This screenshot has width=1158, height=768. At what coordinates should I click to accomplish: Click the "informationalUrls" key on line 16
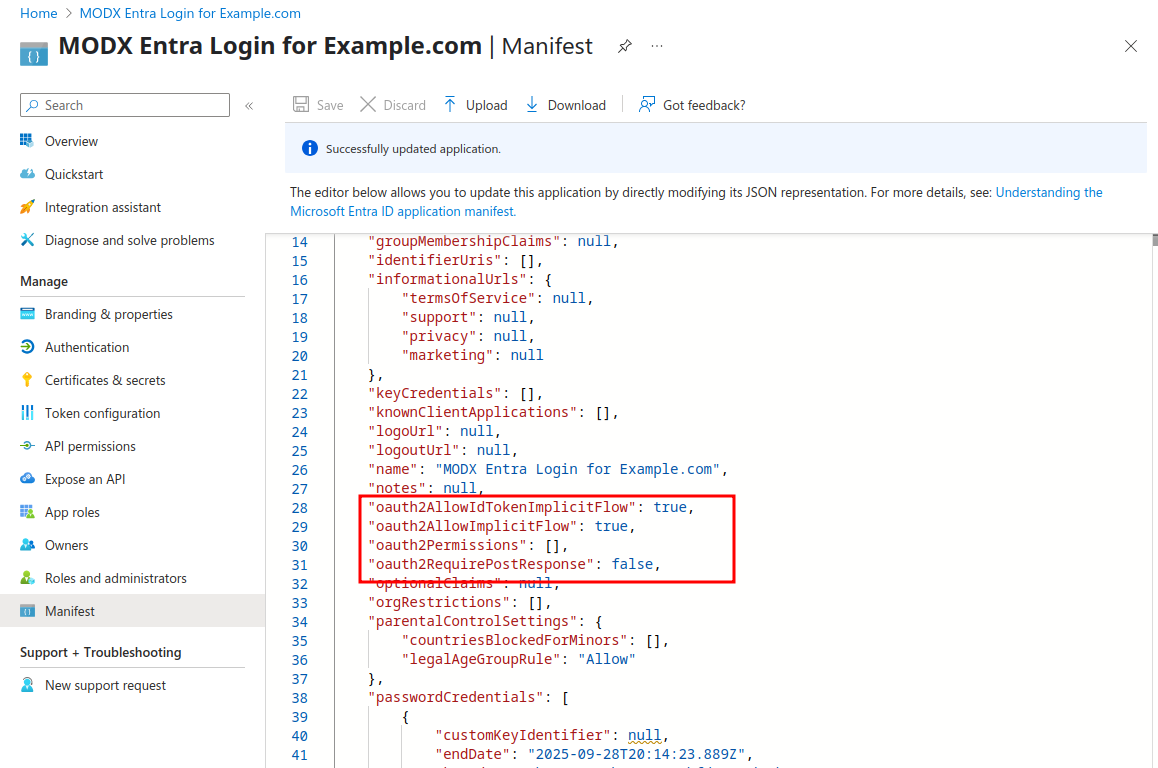tap(448, 279)
